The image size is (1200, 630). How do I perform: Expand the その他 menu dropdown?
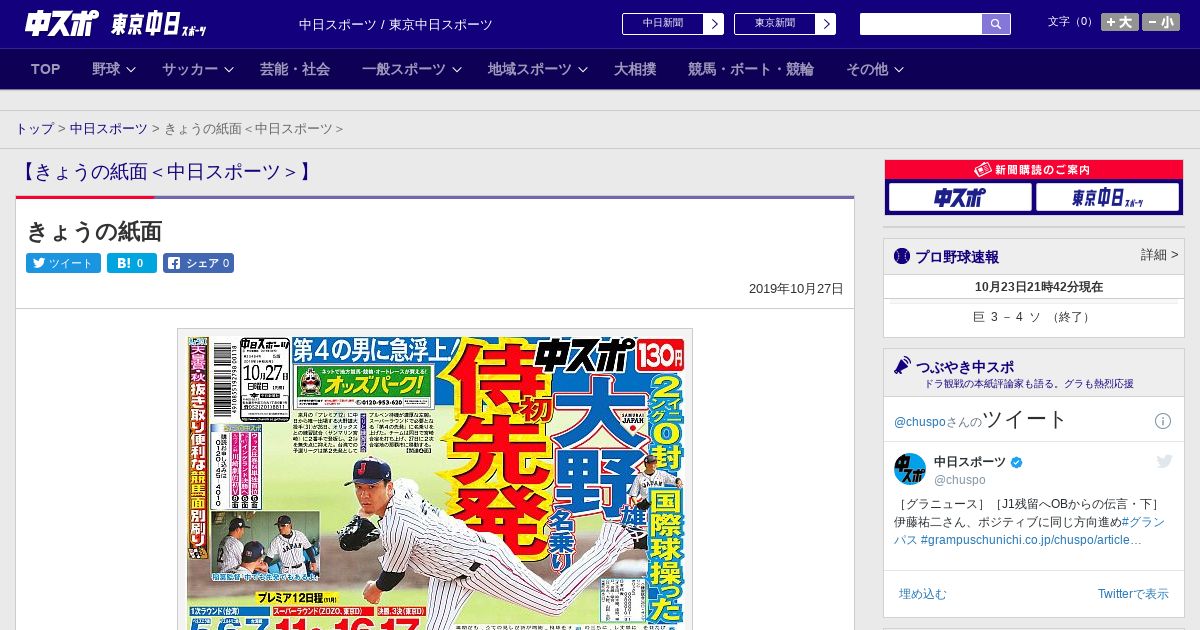pos(875,69)
